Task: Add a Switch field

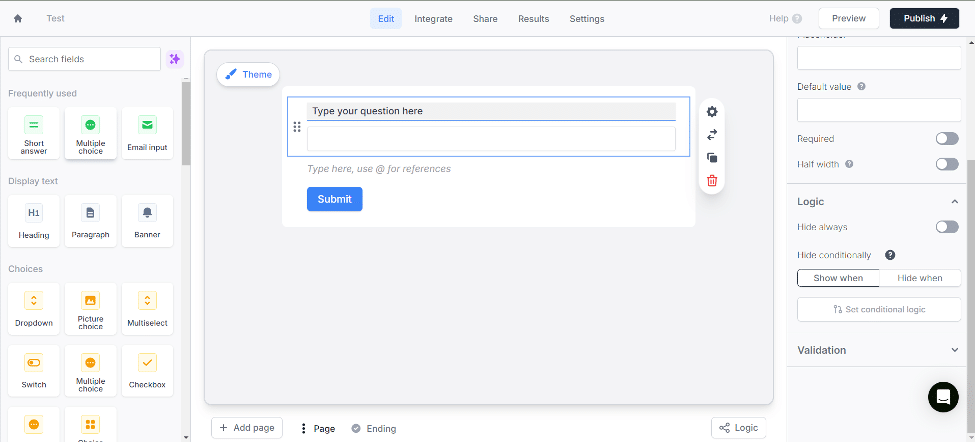Action: [34, 371]
